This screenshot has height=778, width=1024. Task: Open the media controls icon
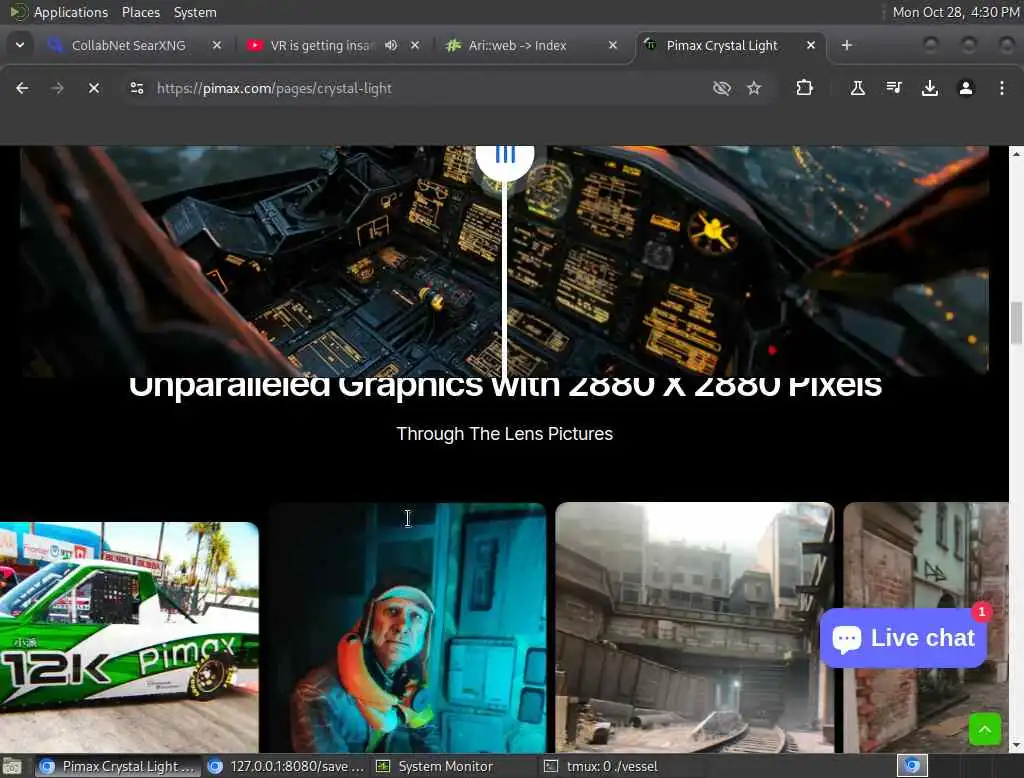pos(894,88)
